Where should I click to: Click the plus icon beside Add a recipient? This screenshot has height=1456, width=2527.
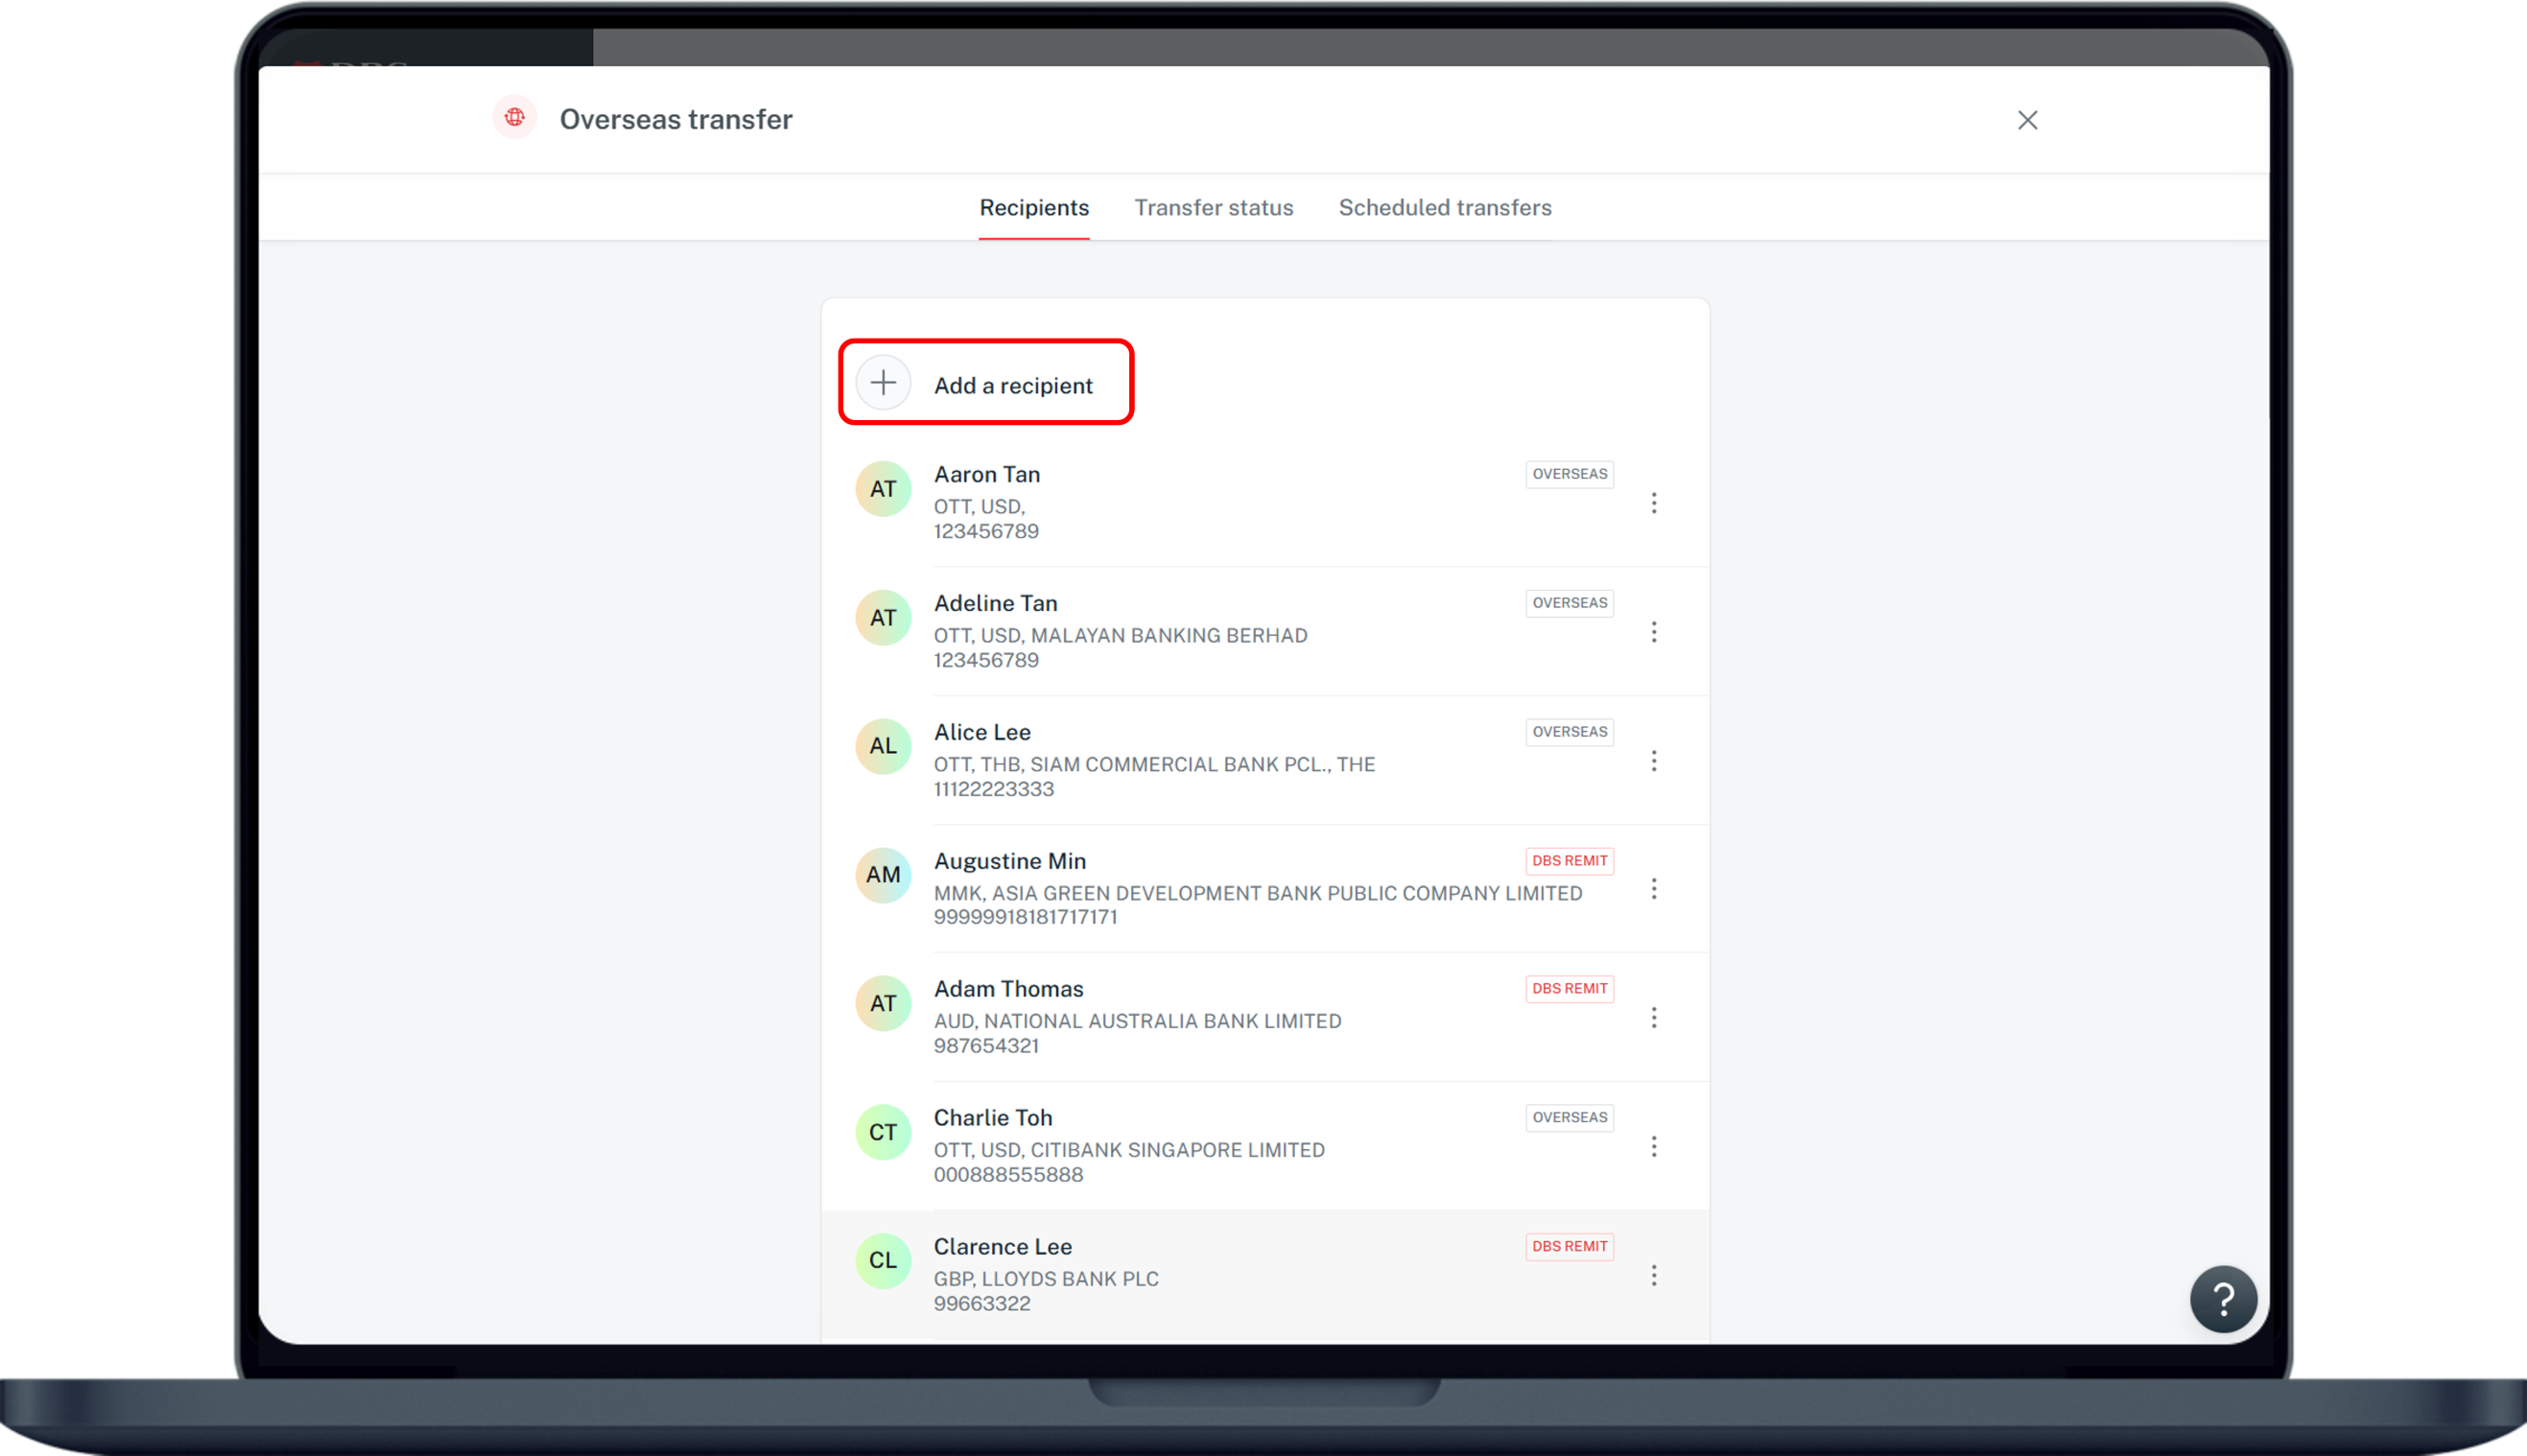click(x=883, y=381)
